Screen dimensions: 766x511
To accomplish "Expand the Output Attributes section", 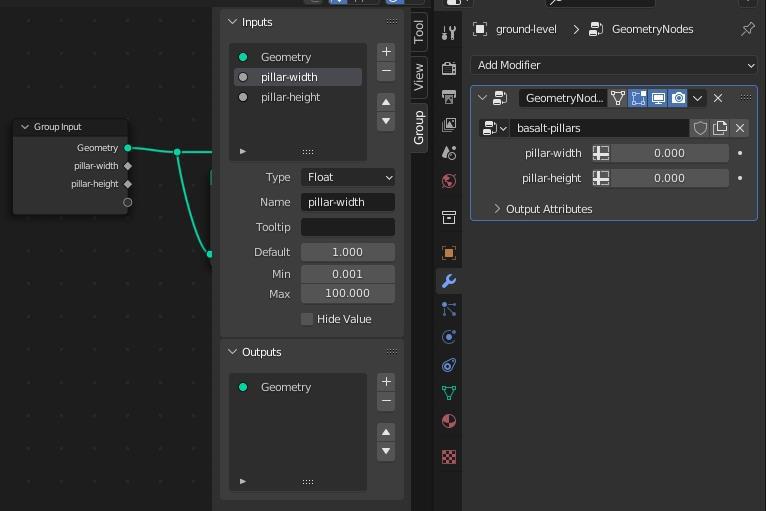I will pos(497,209).
